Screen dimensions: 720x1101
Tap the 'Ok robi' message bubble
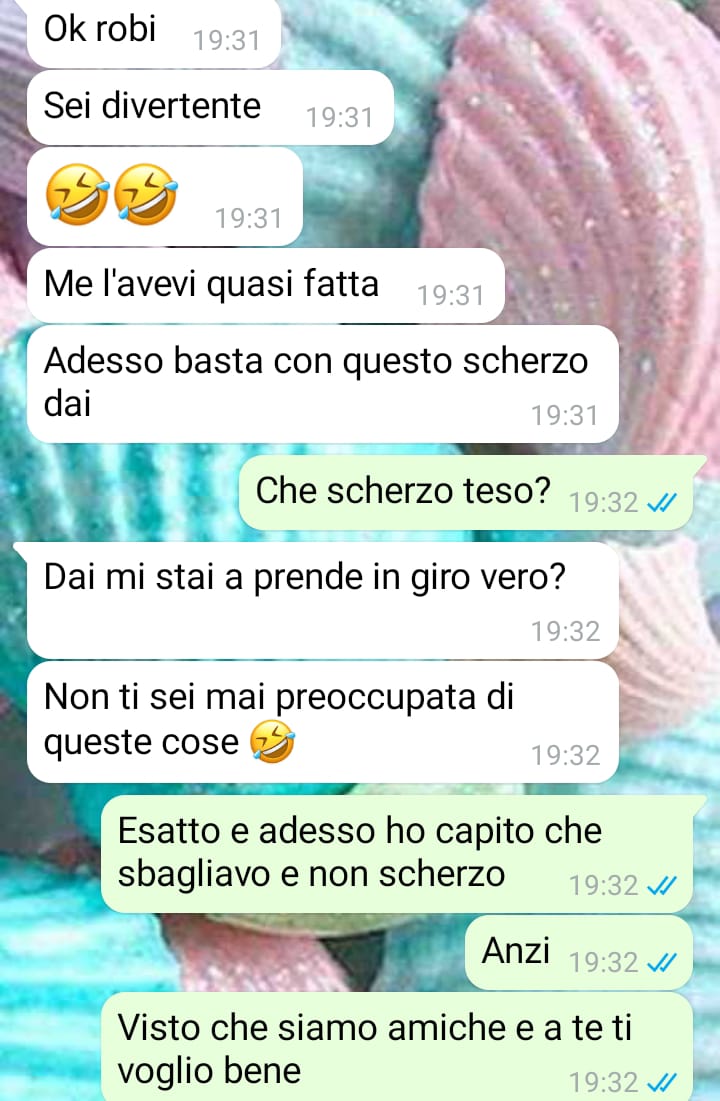(x=154, y=32)
